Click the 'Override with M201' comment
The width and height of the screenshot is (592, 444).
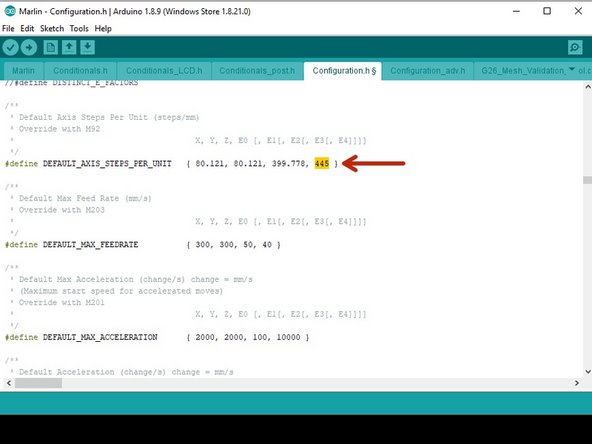point(62,302)
